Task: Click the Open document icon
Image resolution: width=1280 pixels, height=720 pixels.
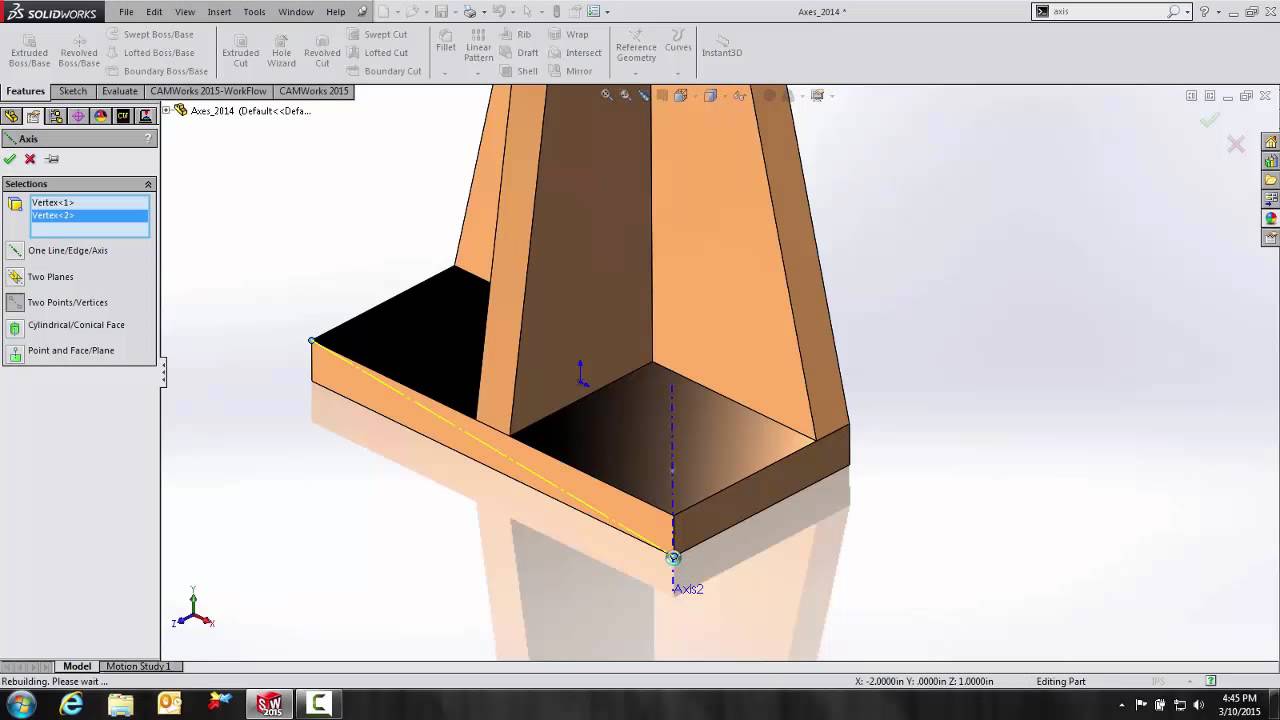Action: [411, 12]
